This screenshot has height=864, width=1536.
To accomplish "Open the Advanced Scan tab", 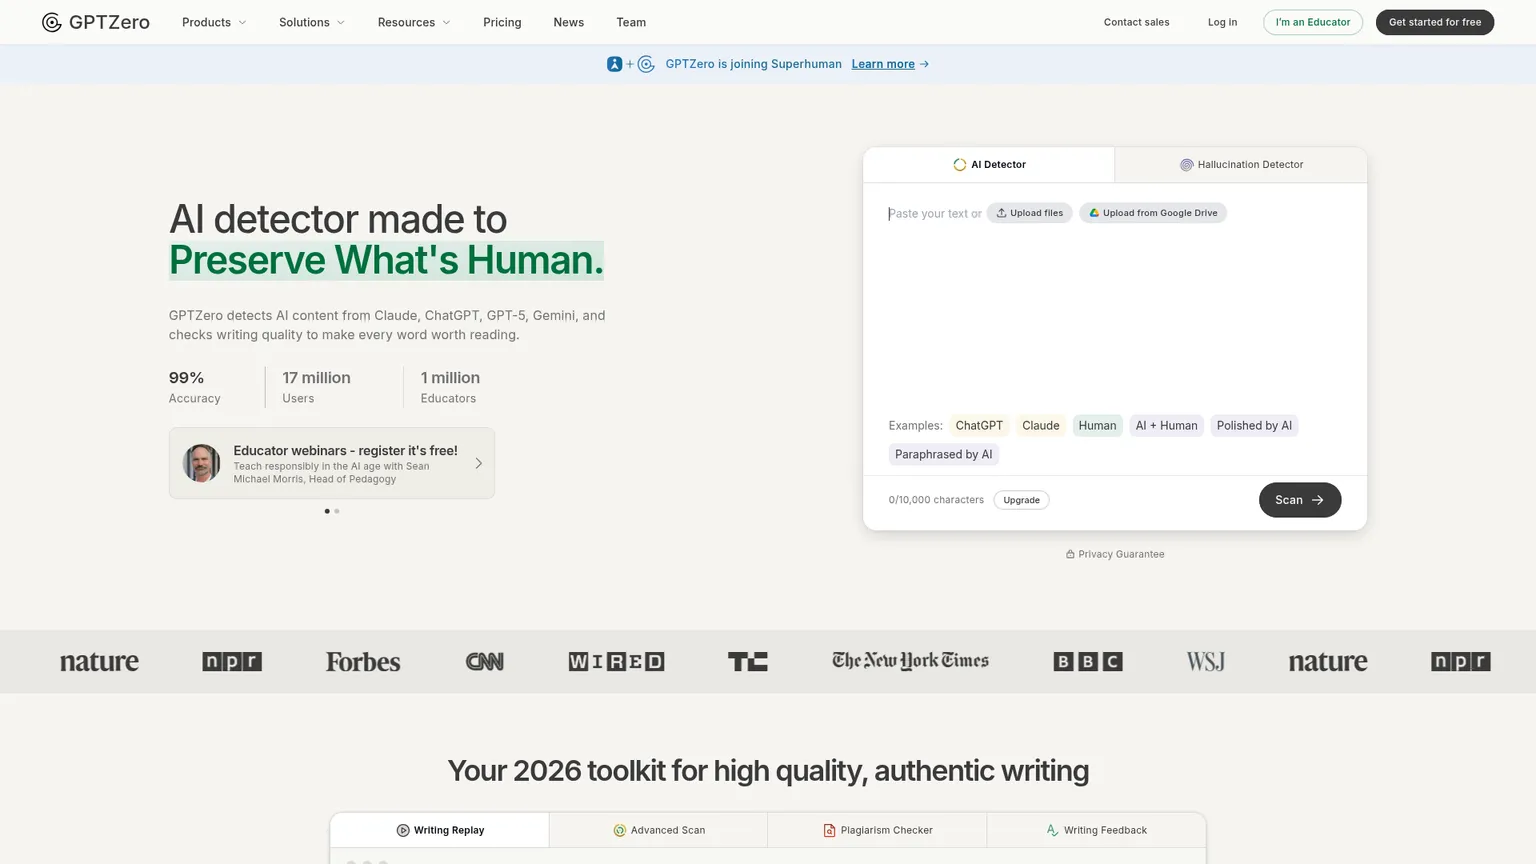I will point(659,830).
